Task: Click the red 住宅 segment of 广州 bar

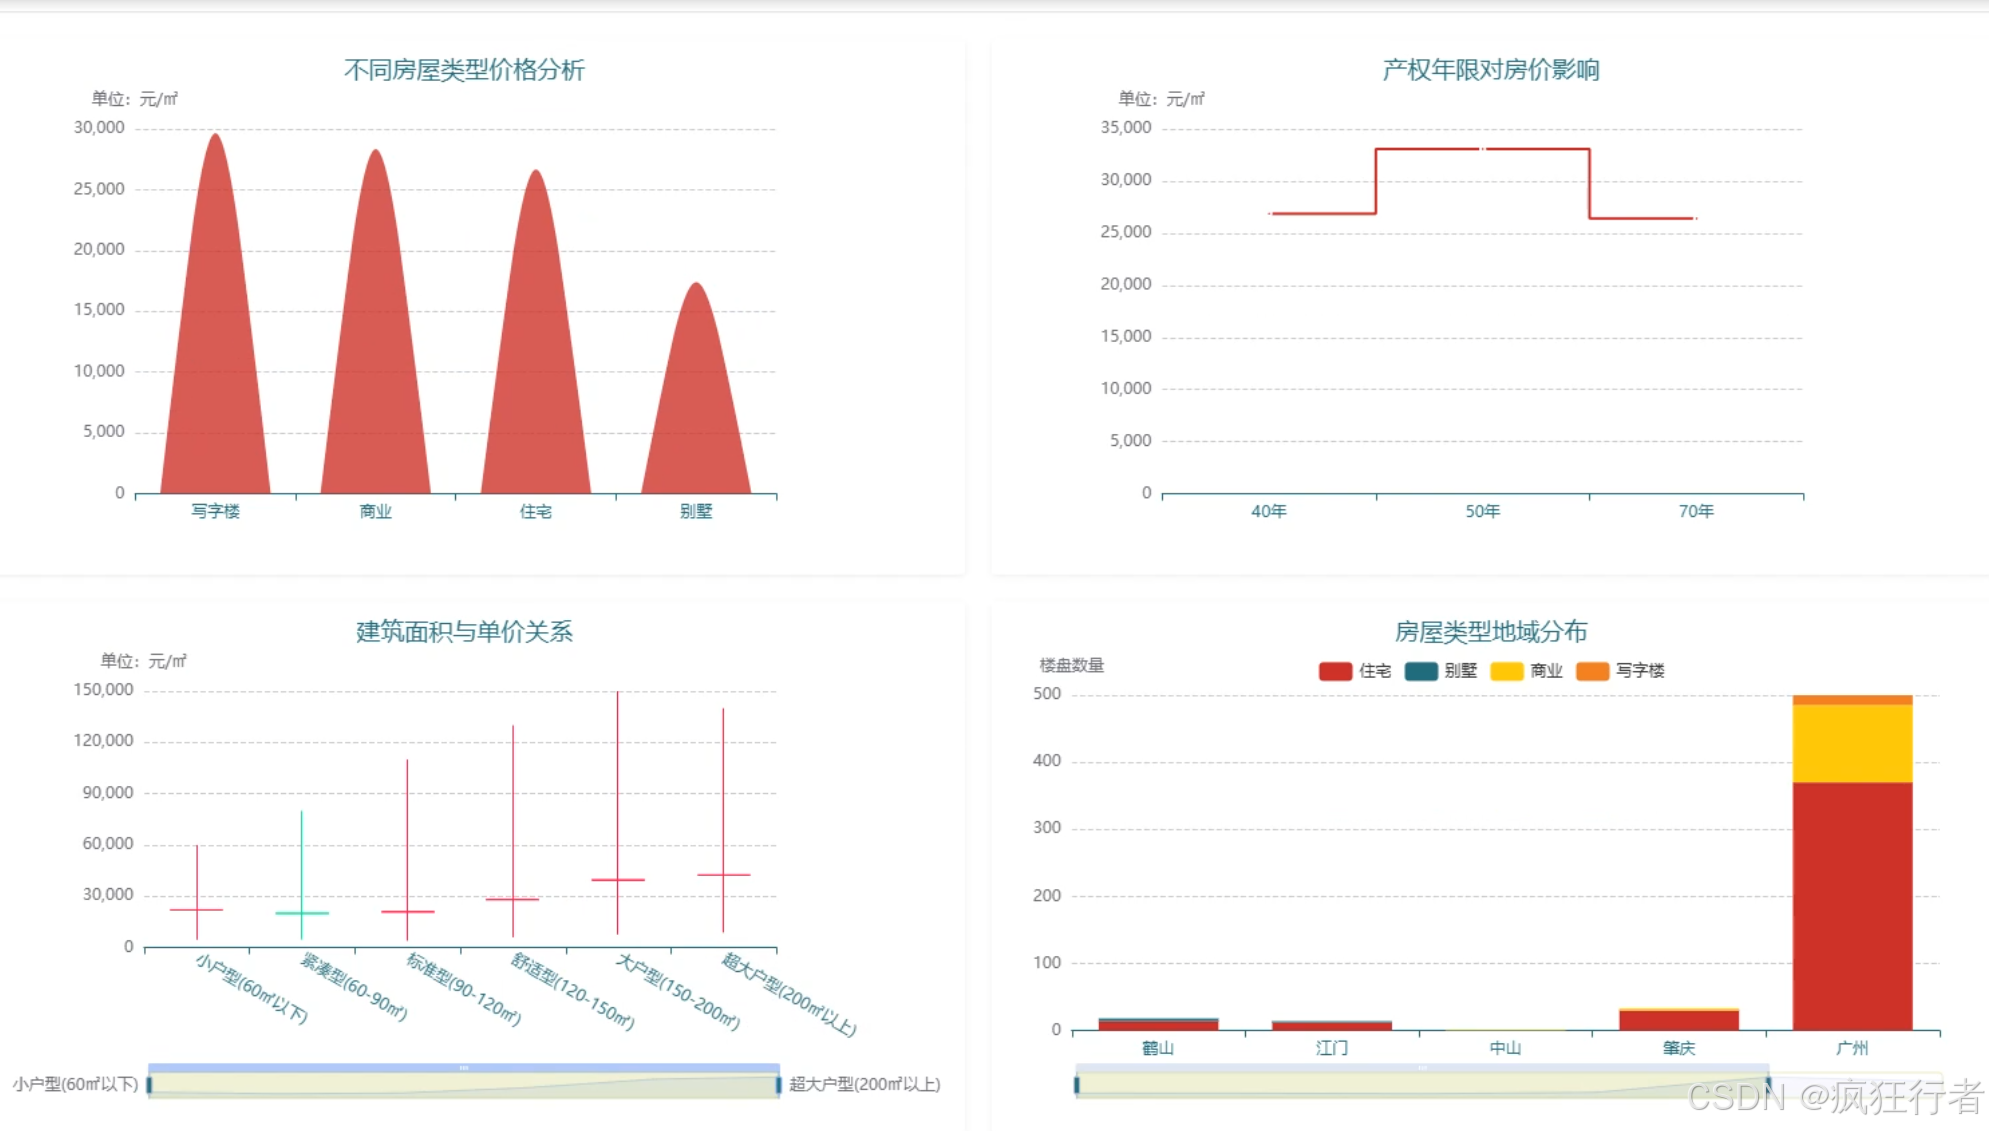Action: [1852, 905]
